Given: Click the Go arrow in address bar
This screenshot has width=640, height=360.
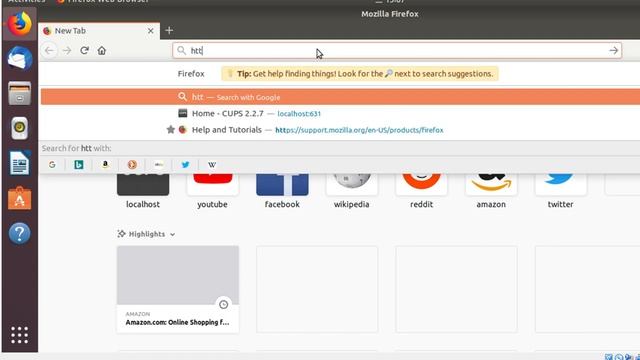Looking at the screenshot, I should (613, 51).
